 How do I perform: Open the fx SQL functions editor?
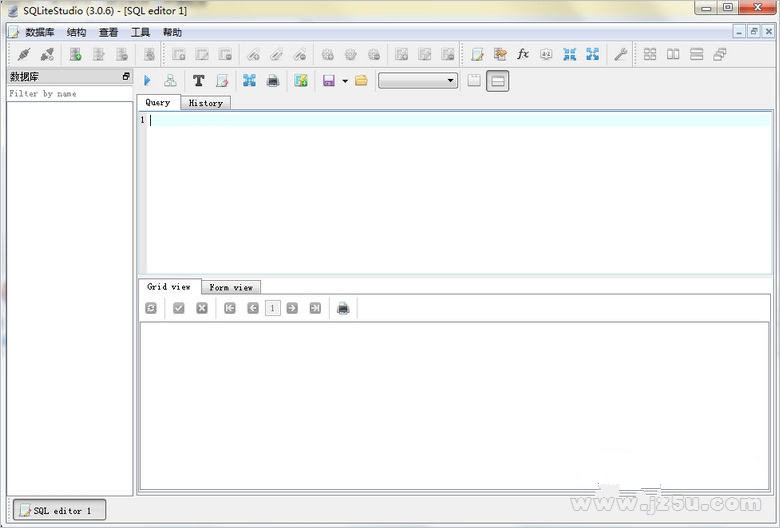tap(523, 54)
